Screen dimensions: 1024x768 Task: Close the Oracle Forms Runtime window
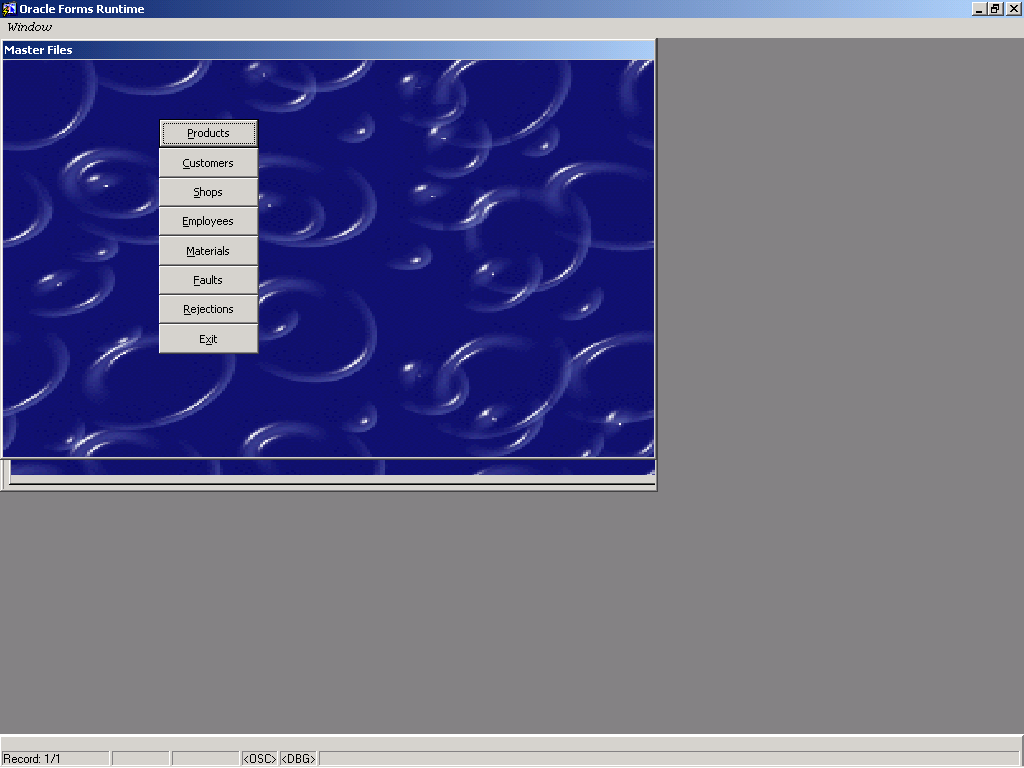coord(1014,9)
